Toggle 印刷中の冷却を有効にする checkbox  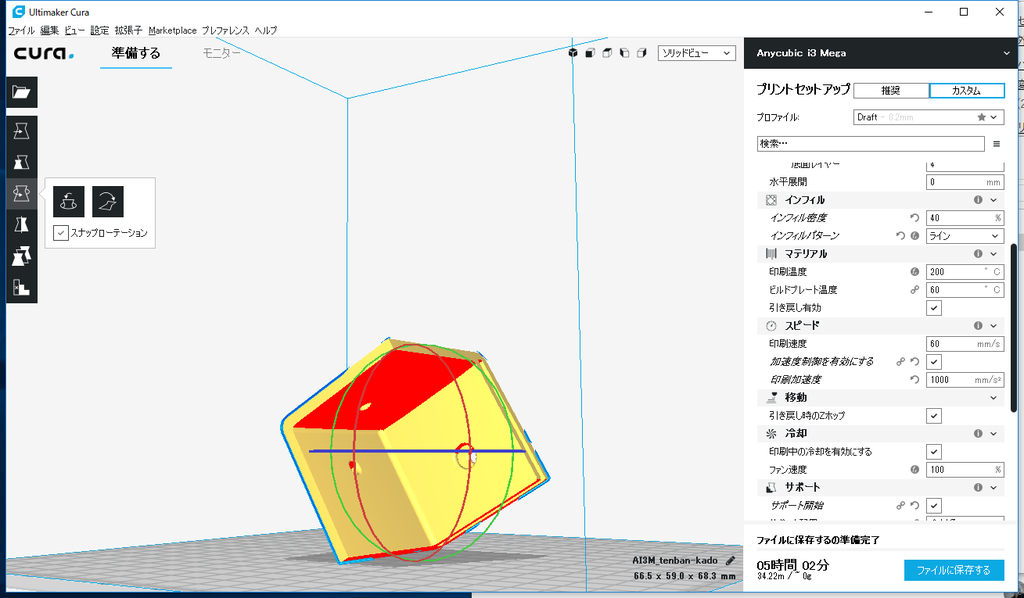(934, 451)
